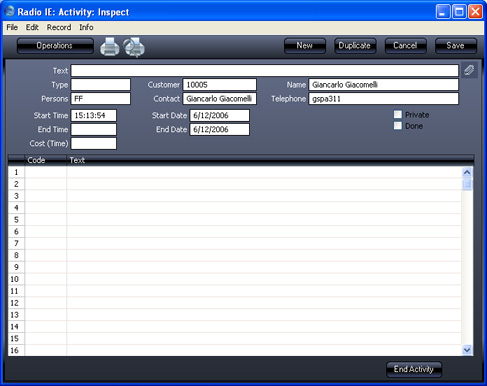Open the Operations dropdown menu
The image size is (487, 386).
[x=55, y=46]
